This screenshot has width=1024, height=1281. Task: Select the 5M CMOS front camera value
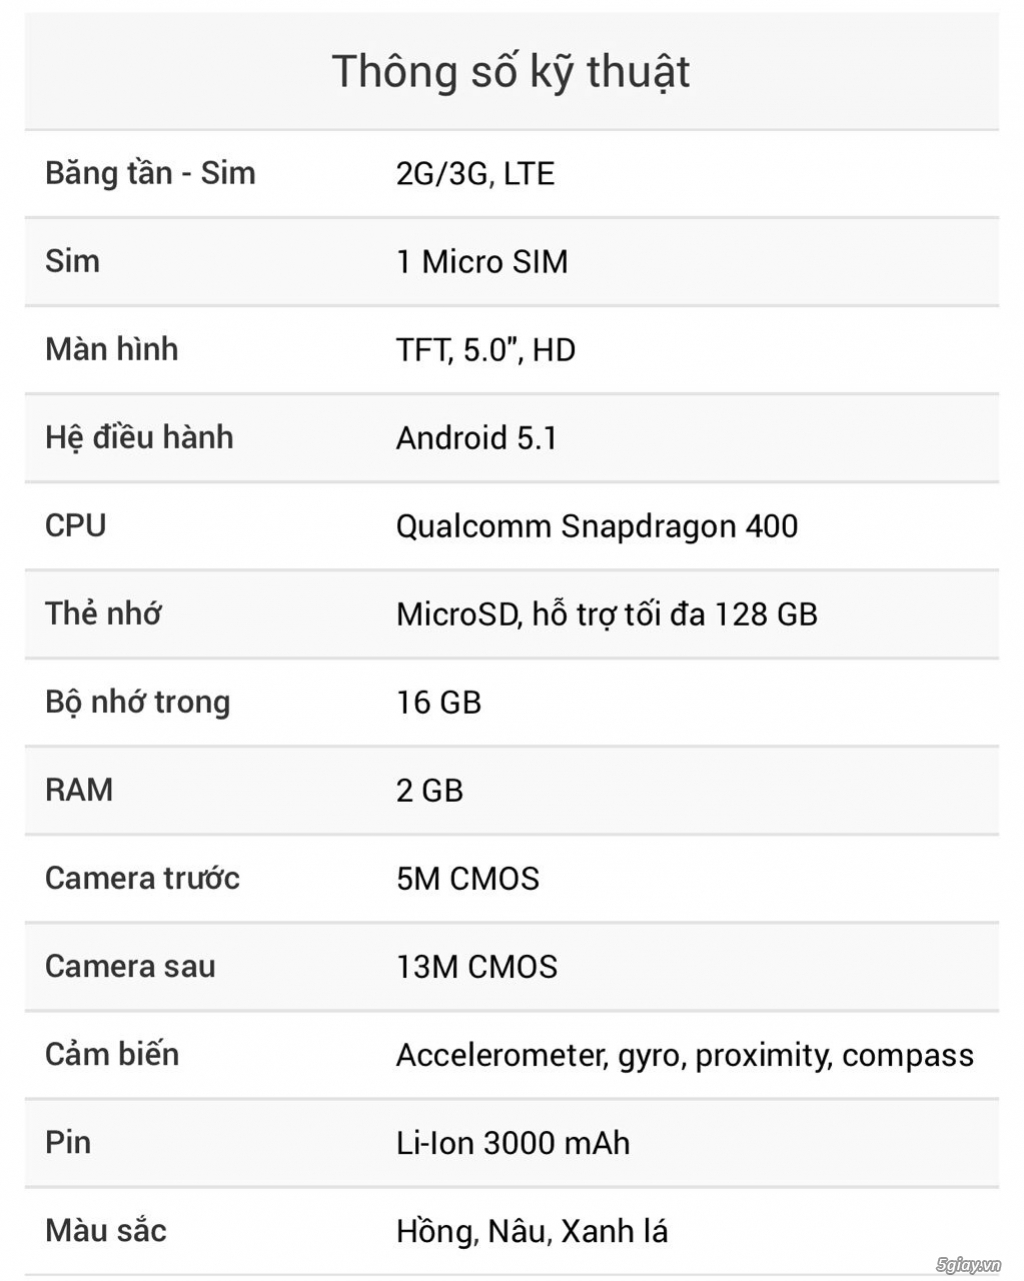pos(468,878)
